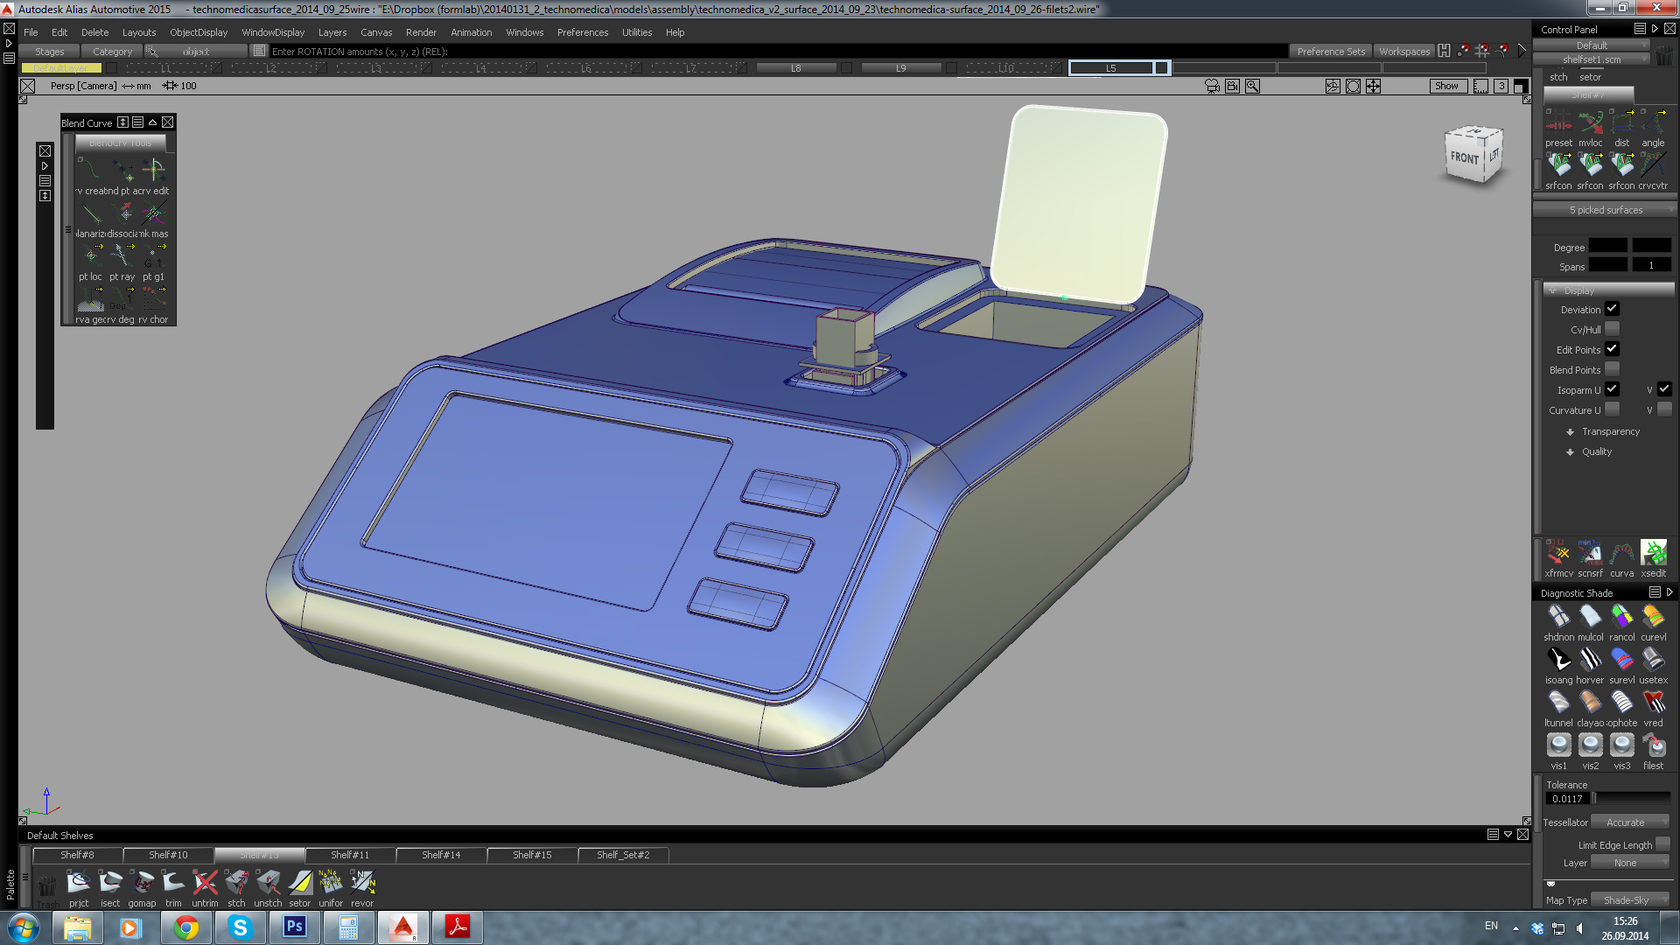The width and height of the screenshot is (1680, 945).
Task: Click the FRONT face of view cube
Action: [1464, 158]
